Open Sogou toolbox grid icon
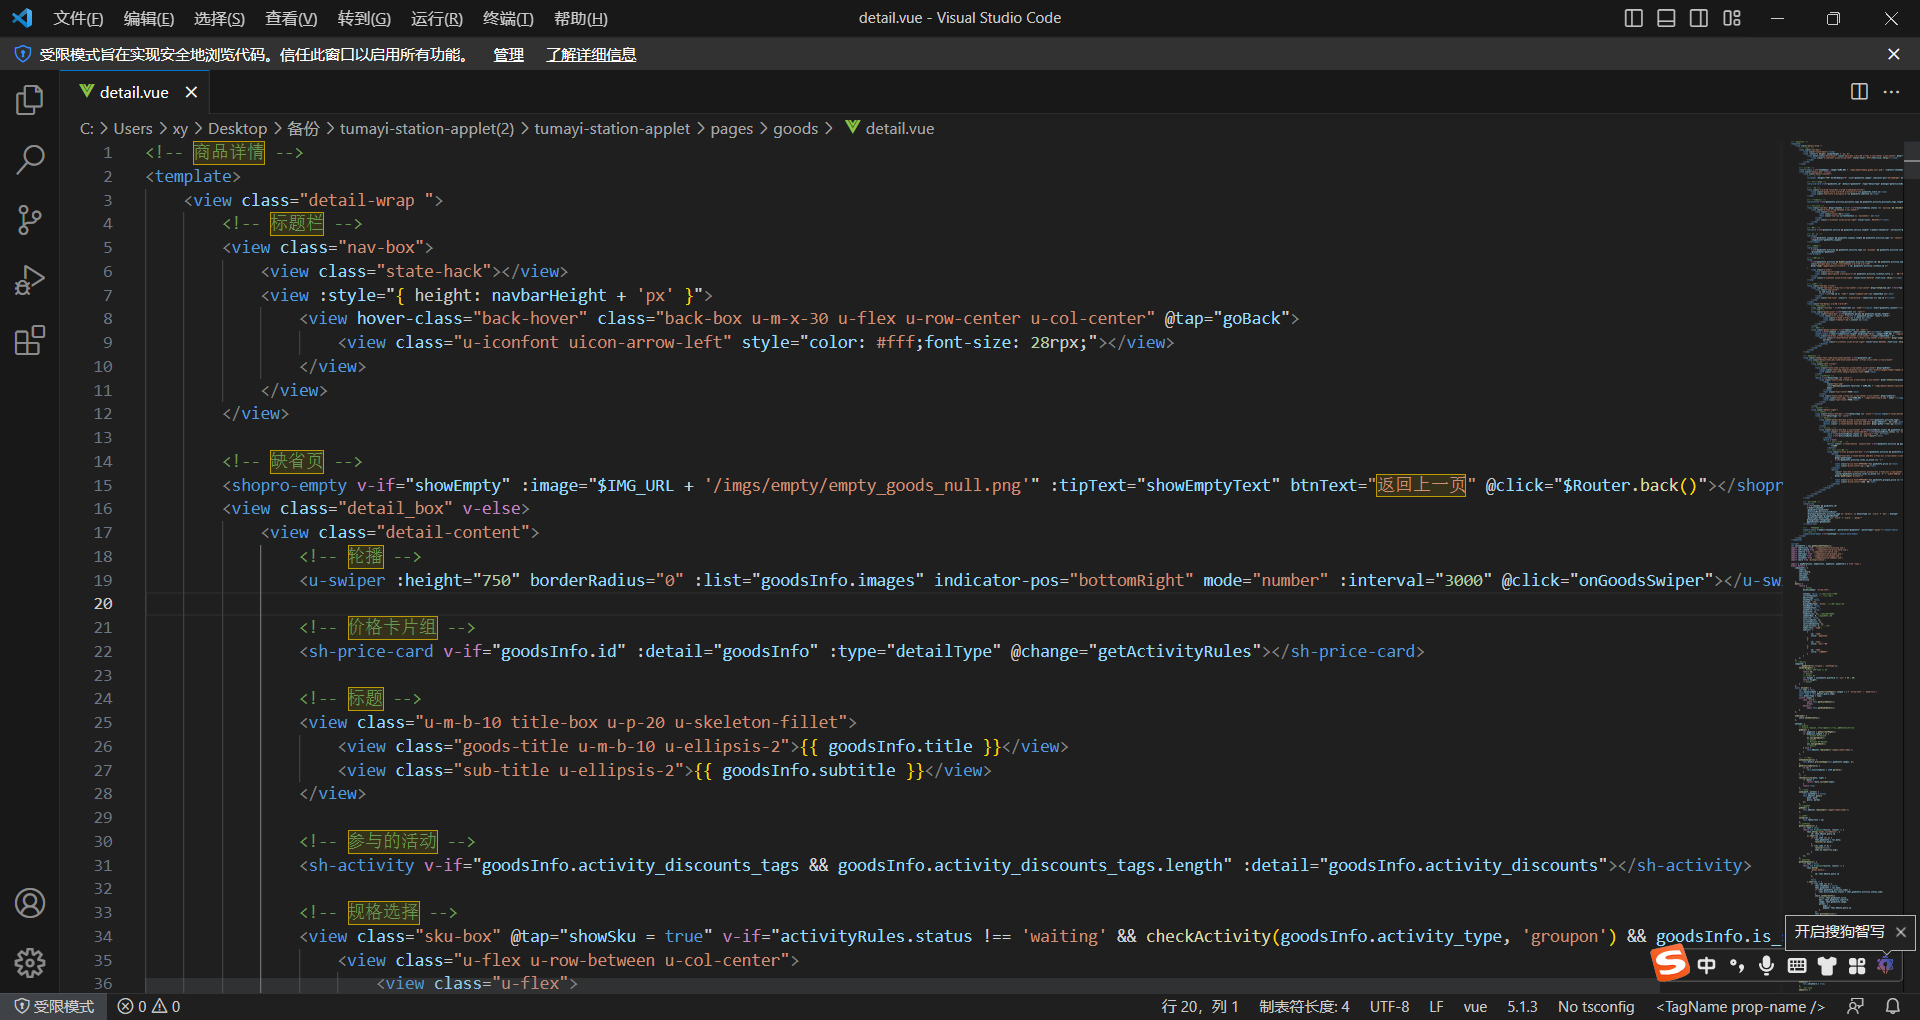The image size is (1920, 1020). click(x=1857, y=965)
